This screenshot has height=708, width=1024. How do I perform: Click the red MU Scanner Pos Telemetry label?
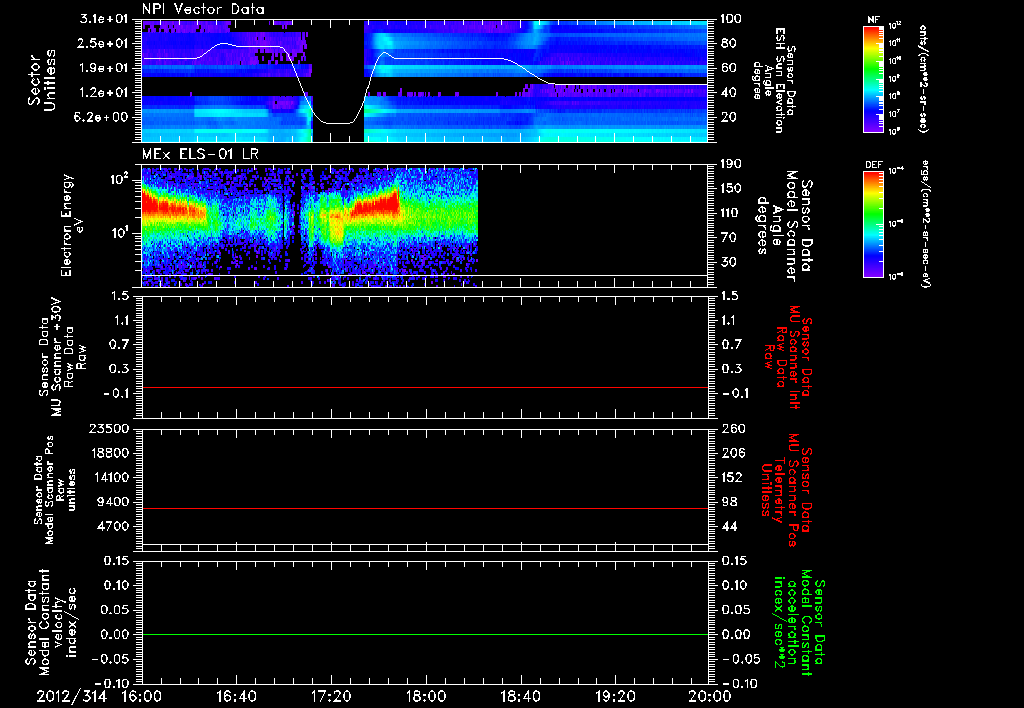click(787, 490)
